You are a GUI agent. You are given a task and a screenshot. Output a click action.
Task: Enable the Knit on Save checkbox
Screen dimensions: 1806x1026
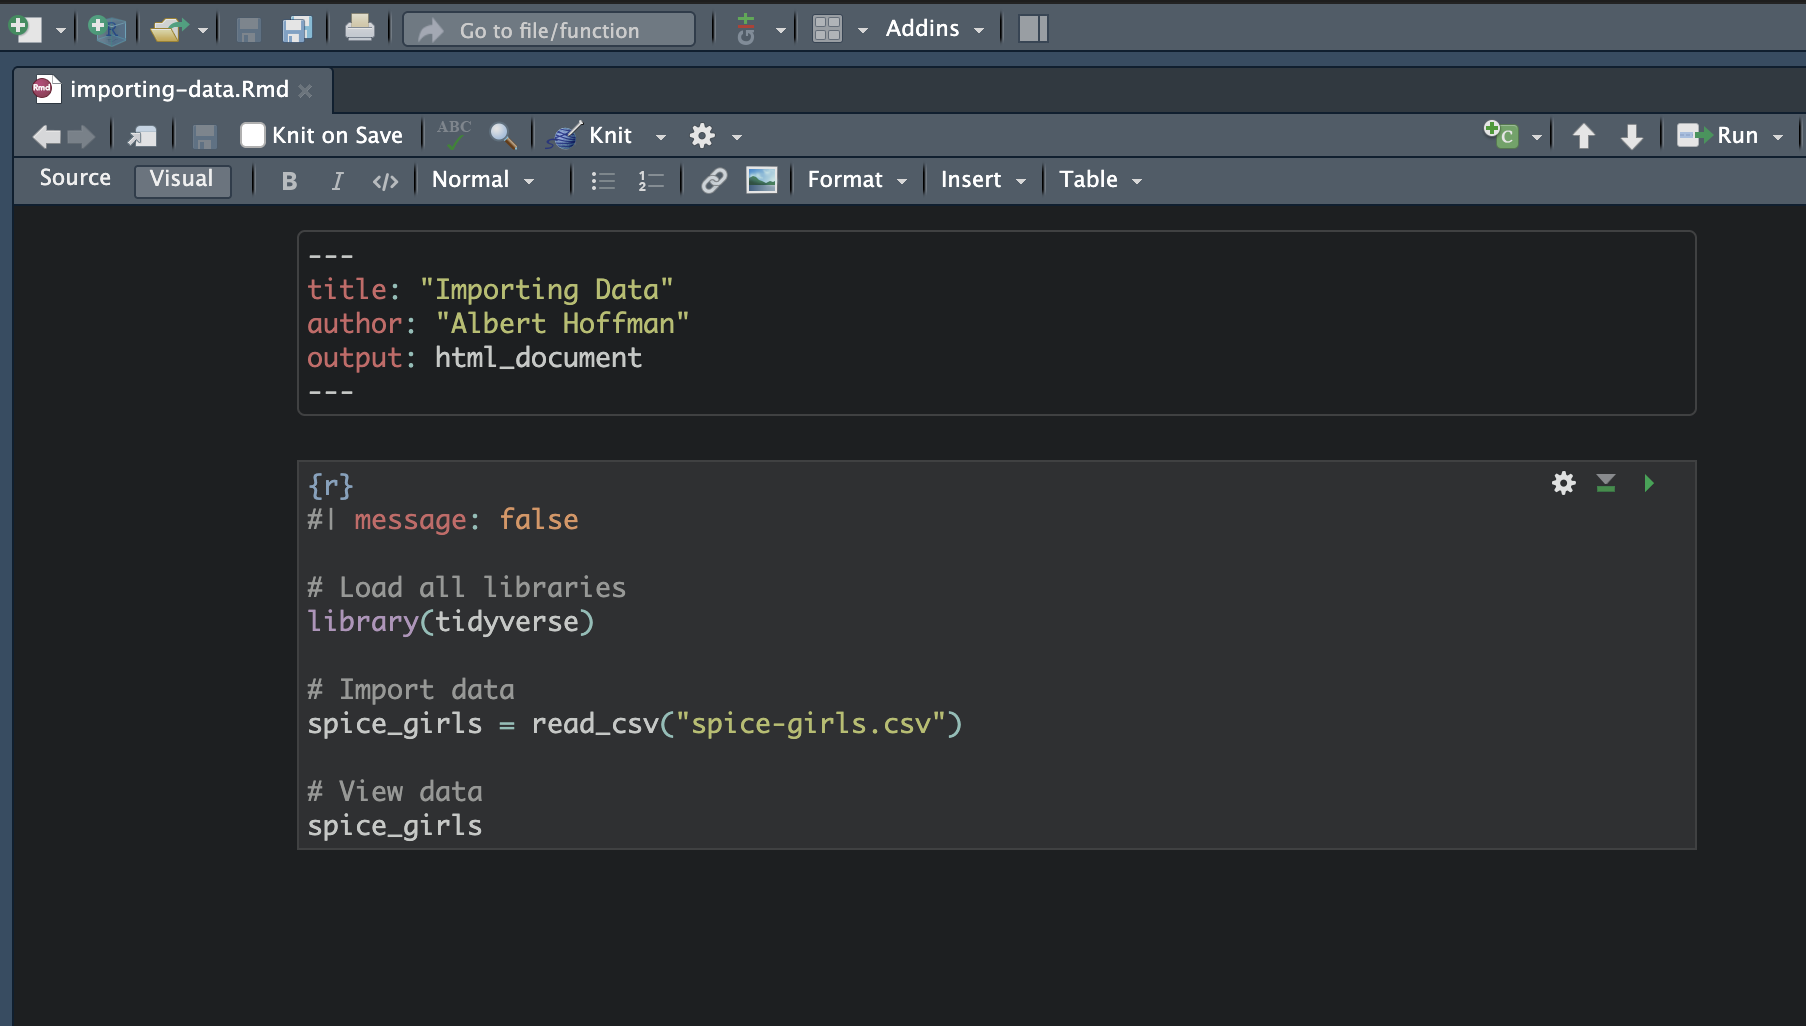tap(253, 135)
